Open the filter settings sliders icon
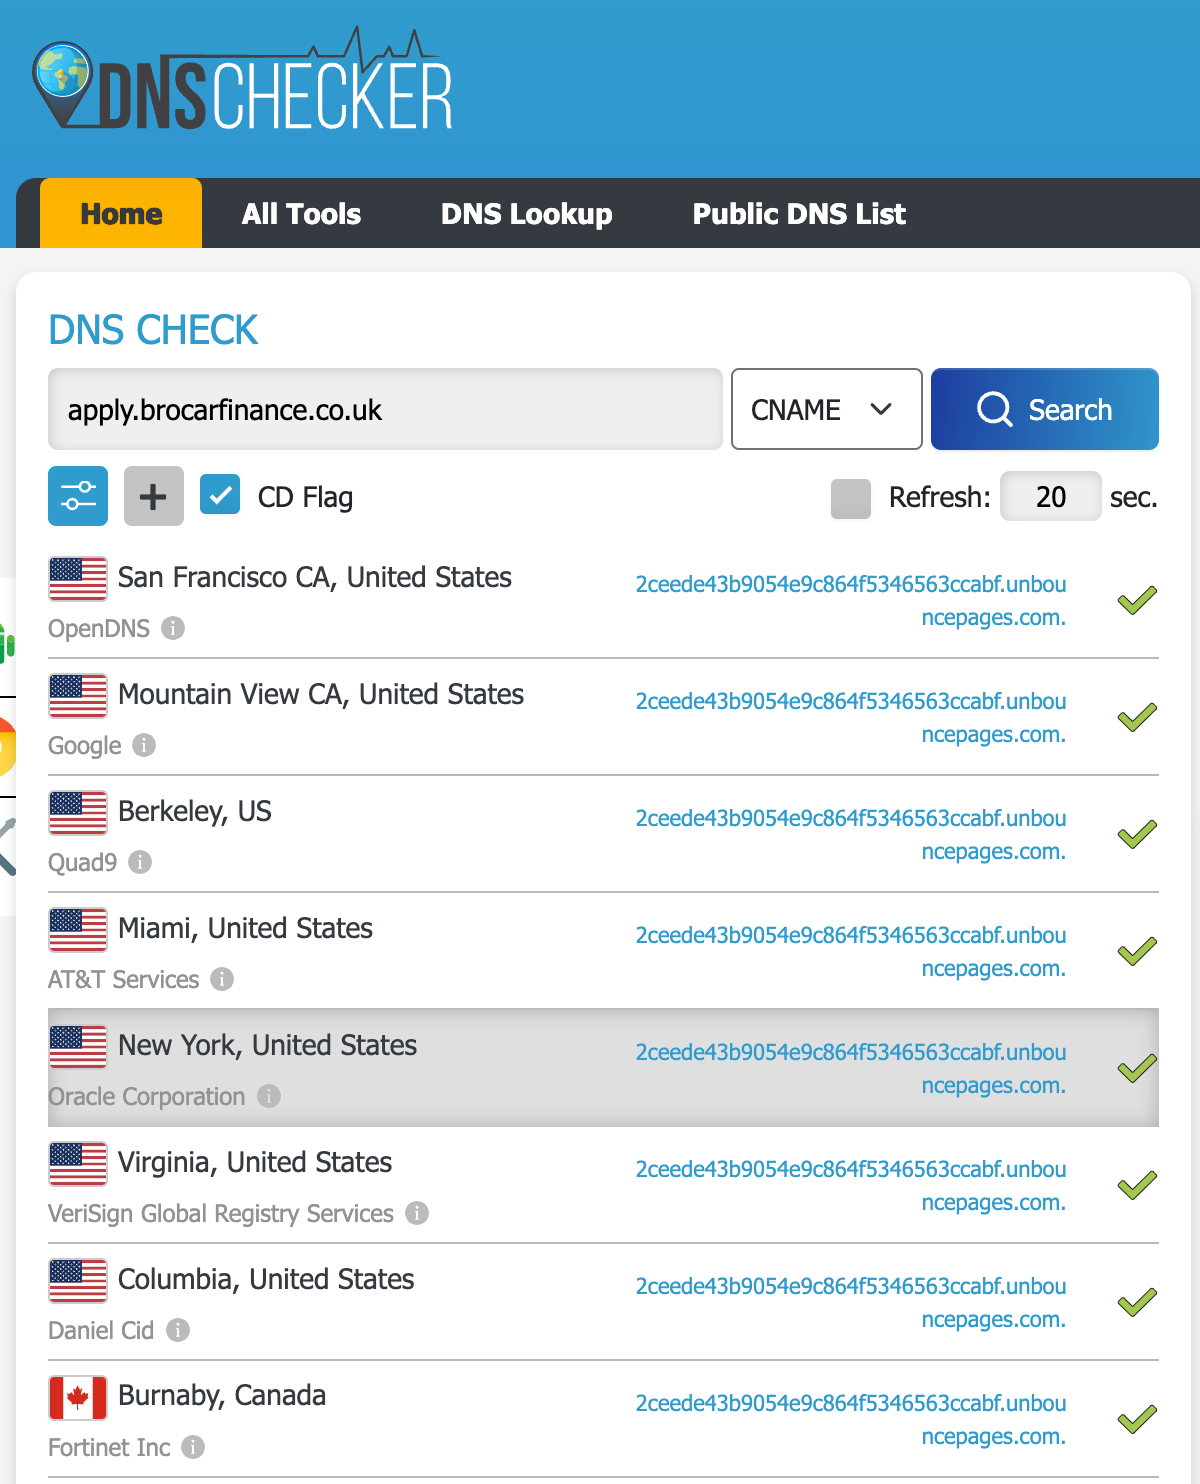The image size is (1200, 1484). [x=78, y=496]
